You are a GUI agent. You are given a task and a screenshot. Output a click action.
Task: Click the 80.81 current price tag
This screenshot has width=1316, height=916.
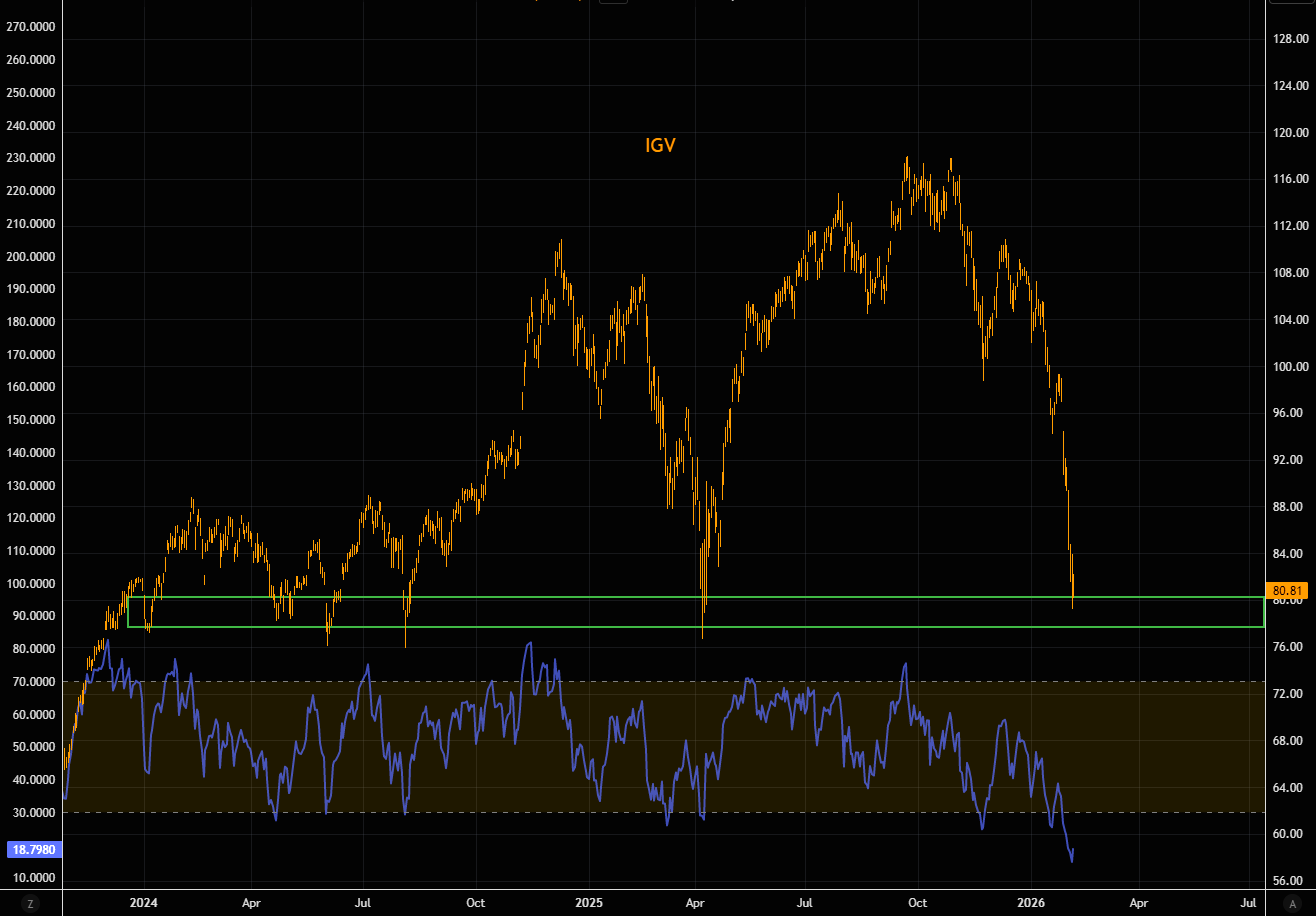(1285, 590)
